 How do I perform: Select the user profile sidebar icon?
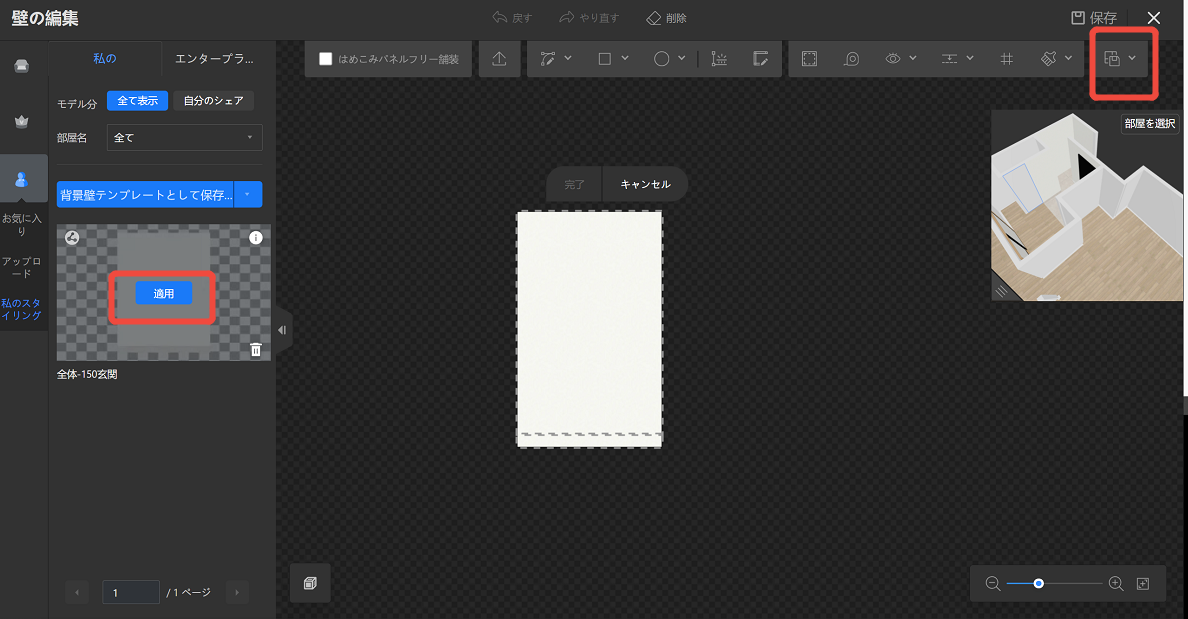coord(22,180)
